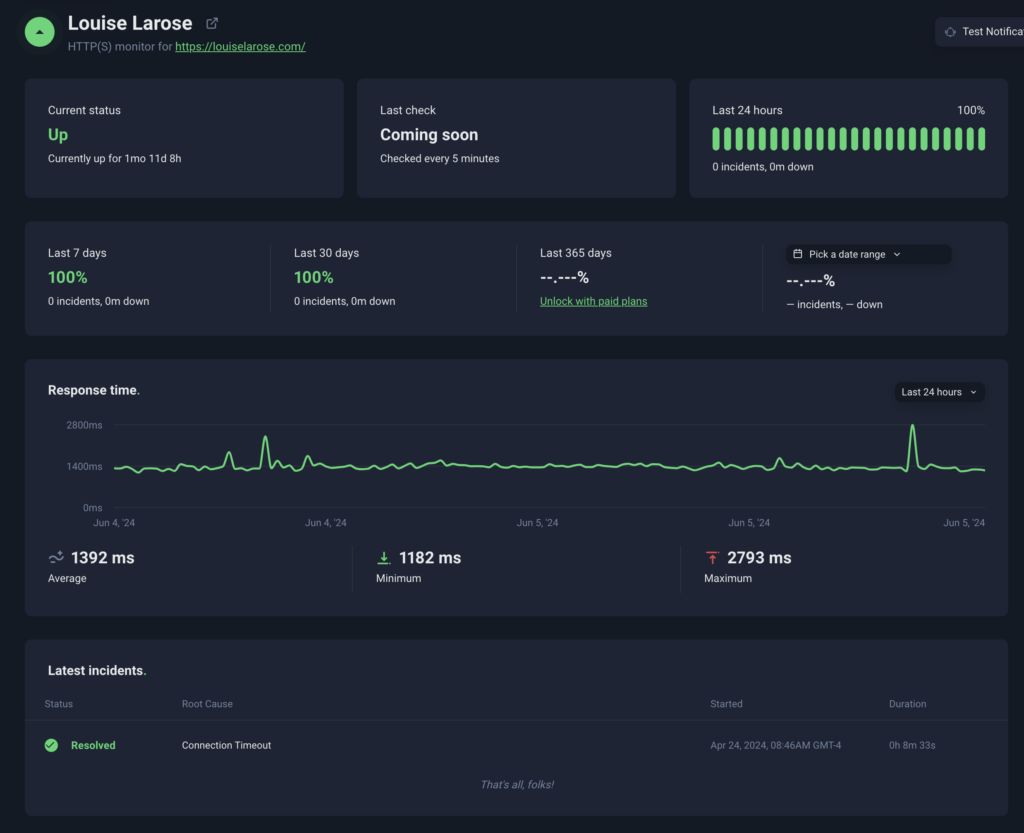Click the tallest spike on the response time graph

[912, 428]
